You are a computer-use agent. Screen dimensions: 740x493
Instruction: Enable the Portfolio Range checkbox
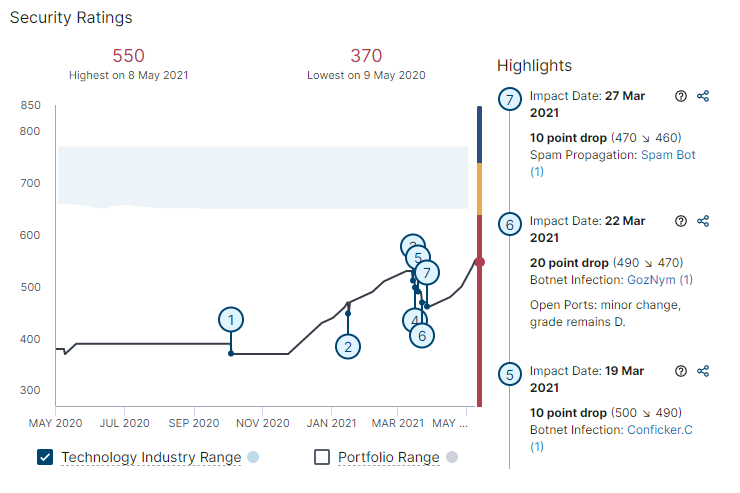point(322,457)
